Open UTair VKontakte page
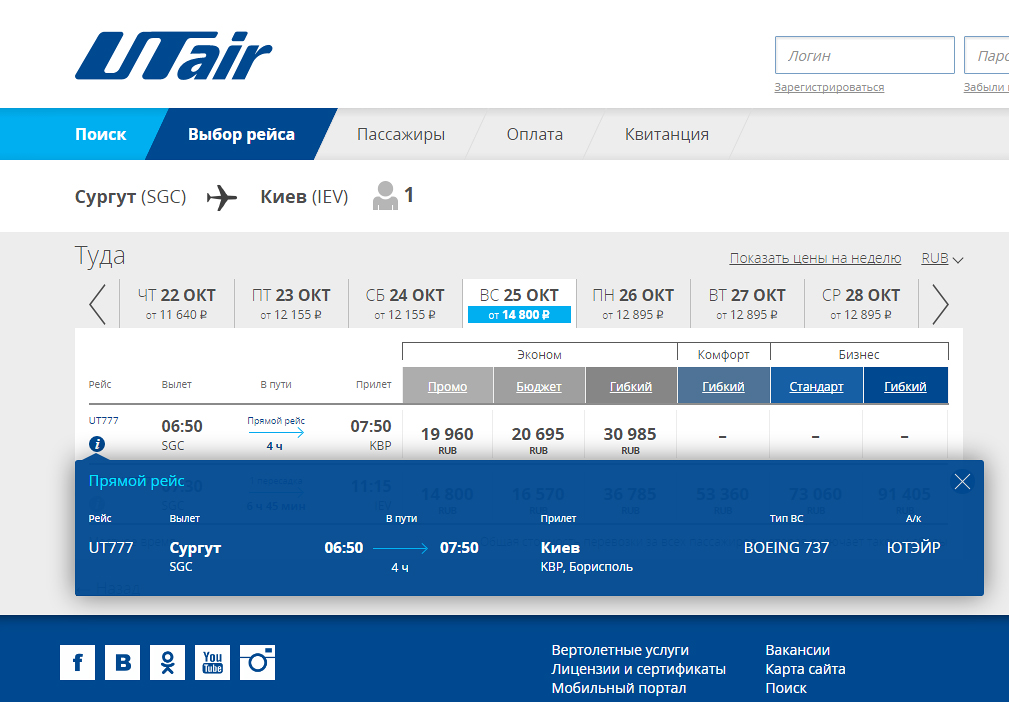The height and width of the screenshot is (702, 1009). click(x=122, y=662)
